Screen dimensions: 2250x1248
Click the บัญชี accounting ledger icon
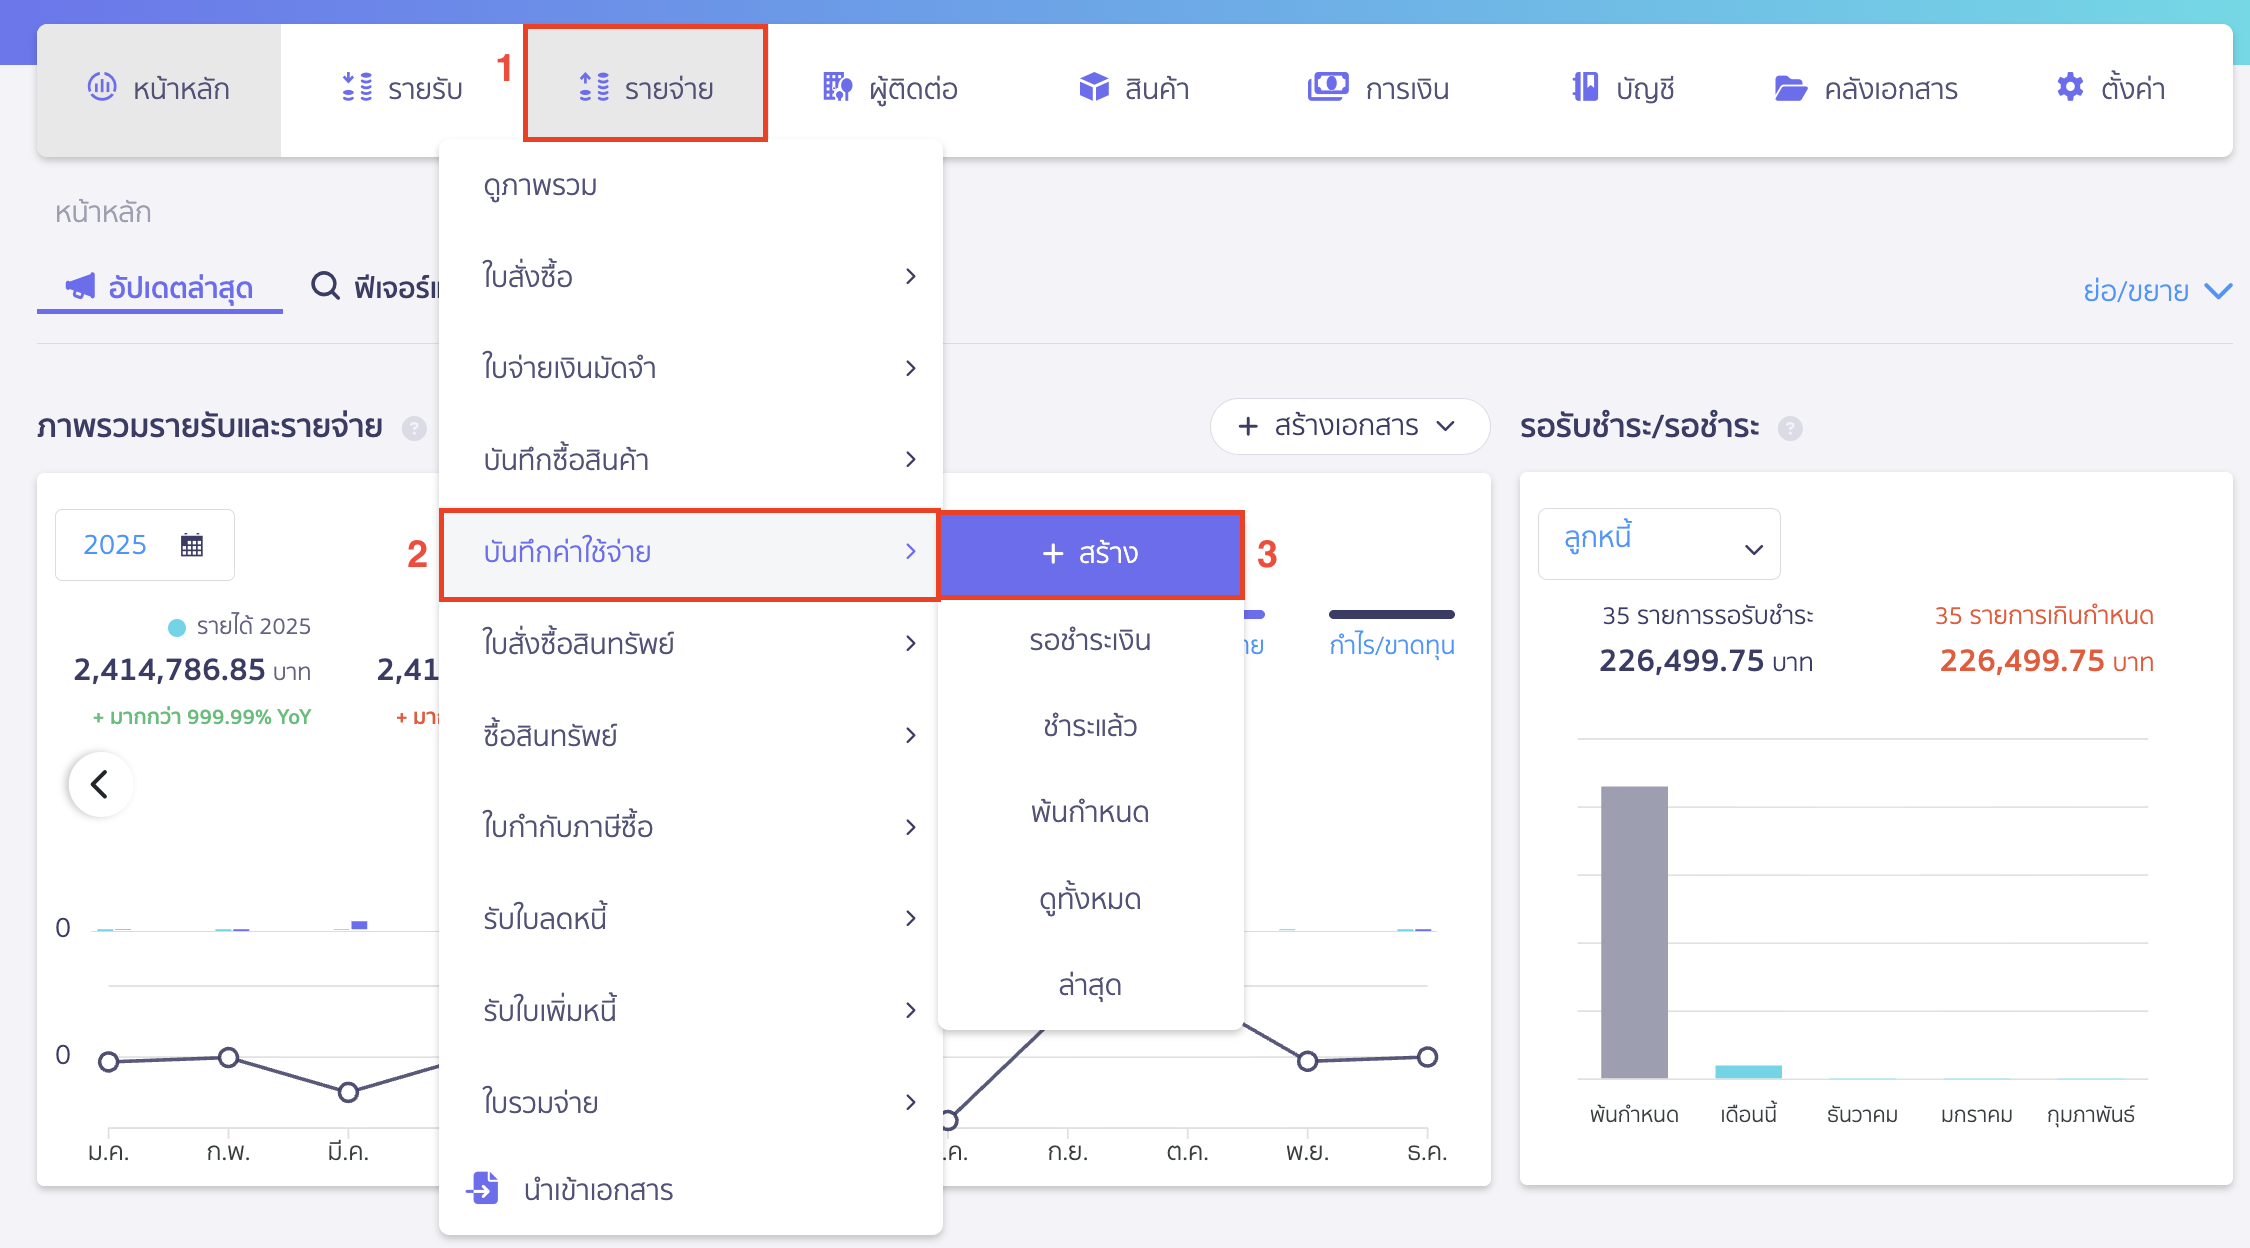(x=1584, y=88)
